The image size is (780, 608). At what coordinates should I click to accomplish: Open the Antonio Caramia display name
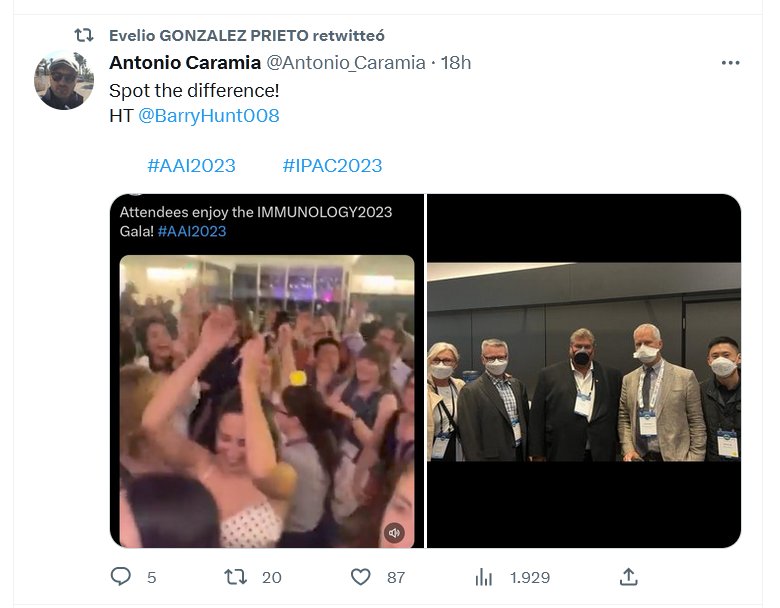click(x=184, y=63)
